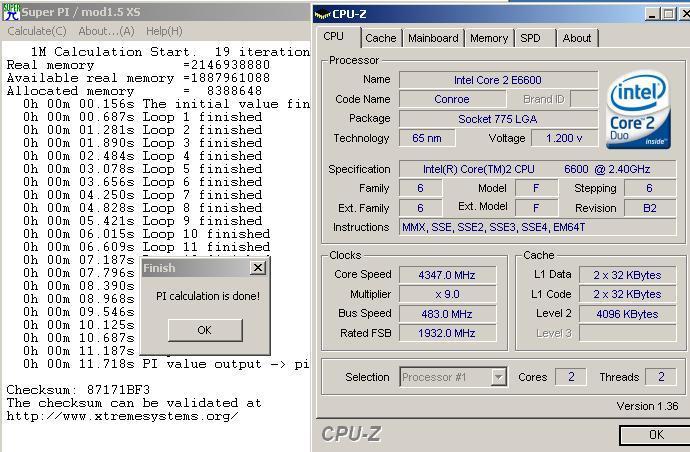Image resolution: width=690 pixels, height=452 pixels.
Task: Click the Available real memory line
Action: coord(138,78)
